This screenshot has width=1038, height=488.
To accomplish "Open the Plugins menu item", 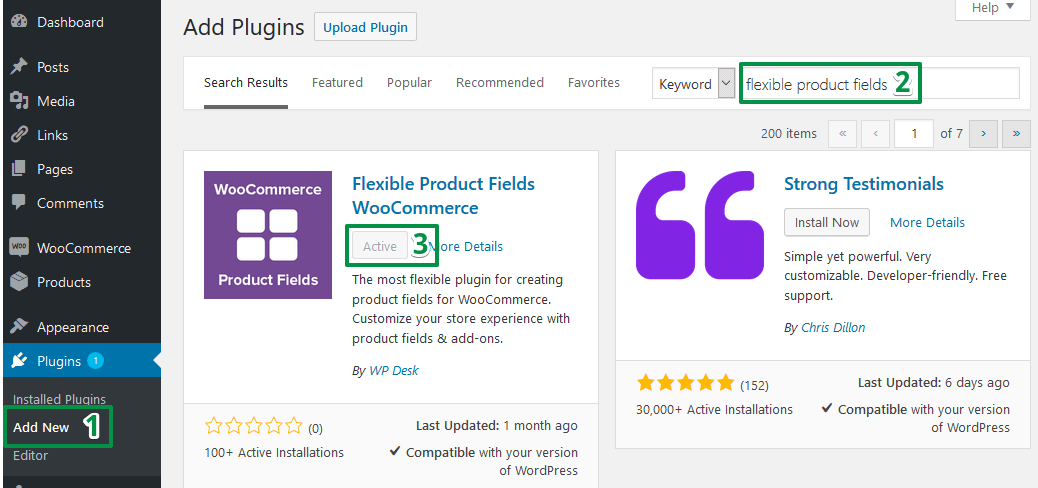I will click(x=81, y=361).
